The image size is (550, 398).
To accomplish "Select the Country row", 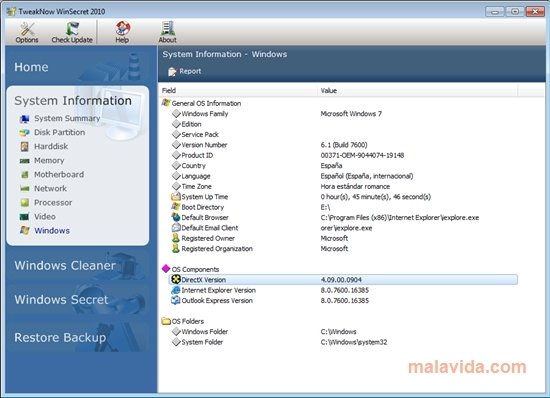I will [344, 166].
